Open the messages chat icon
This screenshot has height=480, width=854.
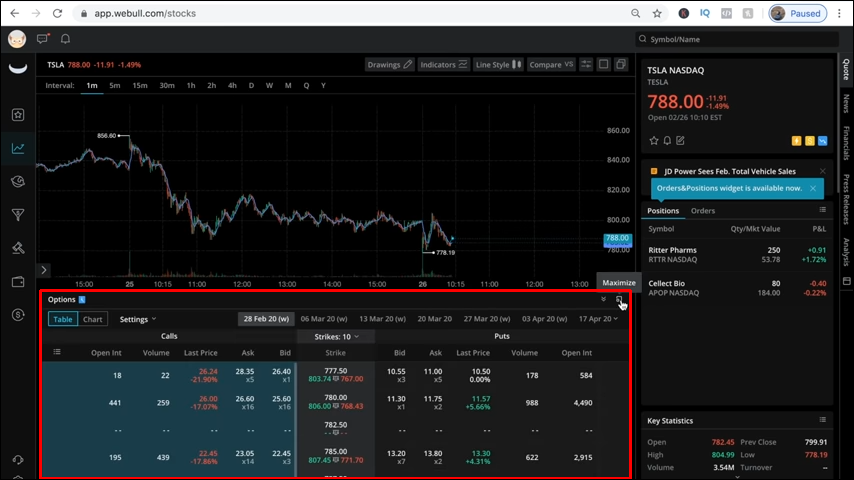pos(42,39)
